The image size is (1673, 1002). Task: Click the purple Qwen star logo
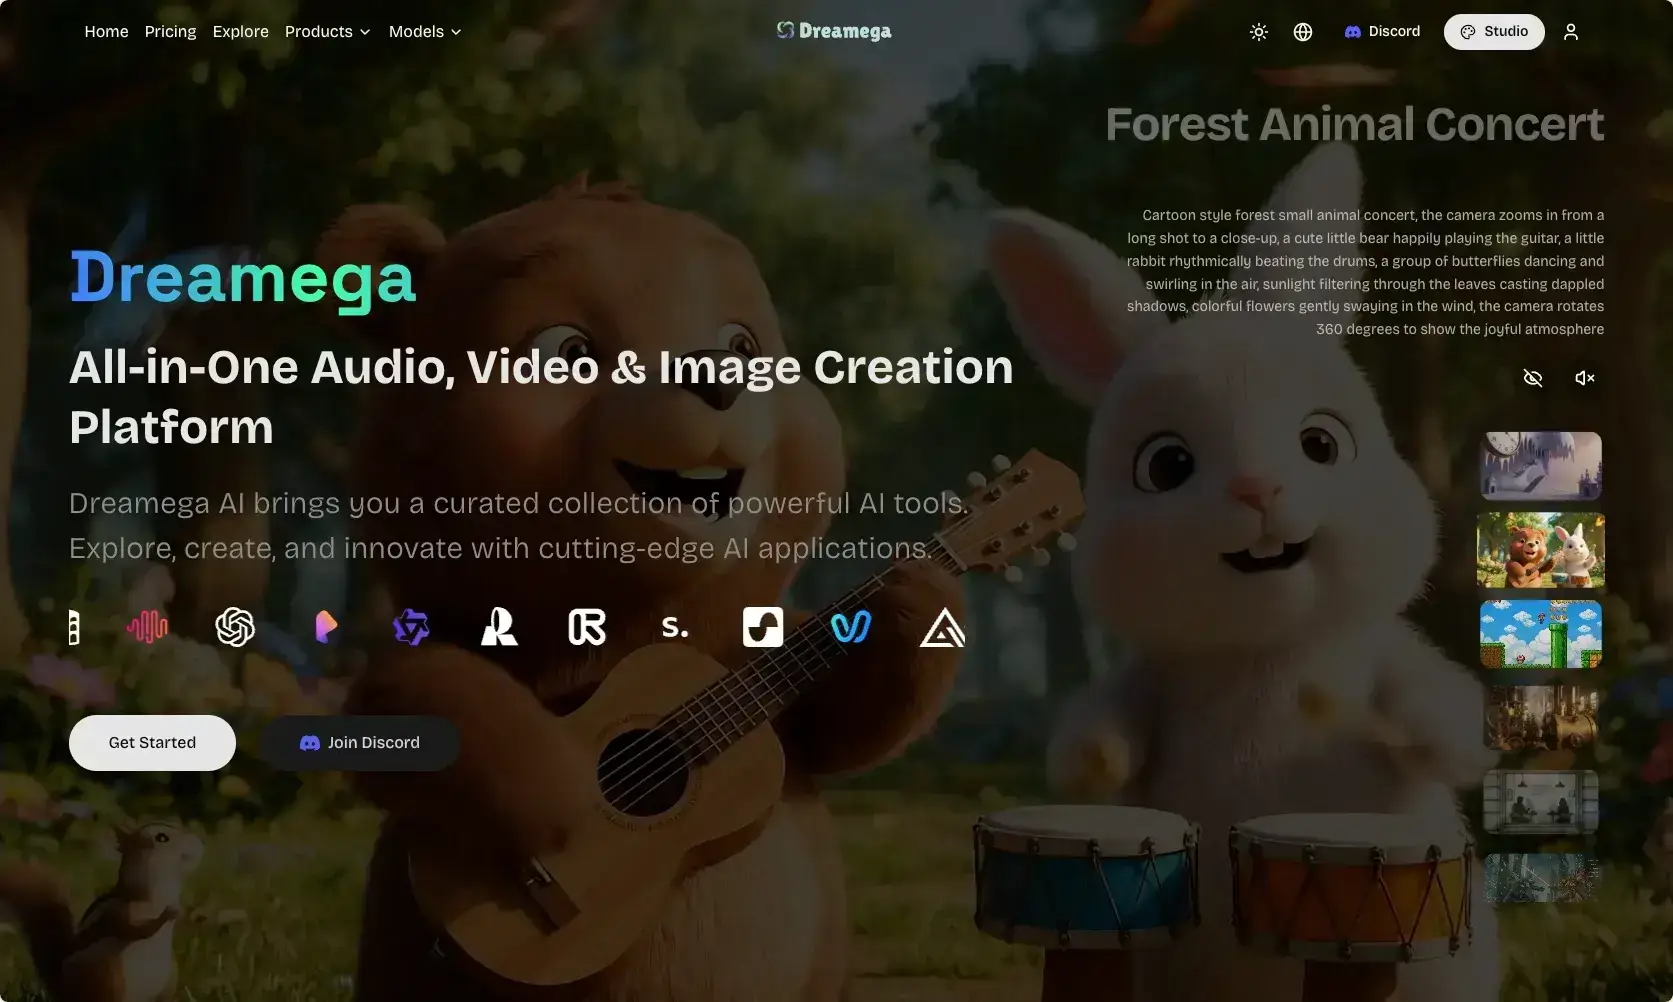click(x=411, y=627)
